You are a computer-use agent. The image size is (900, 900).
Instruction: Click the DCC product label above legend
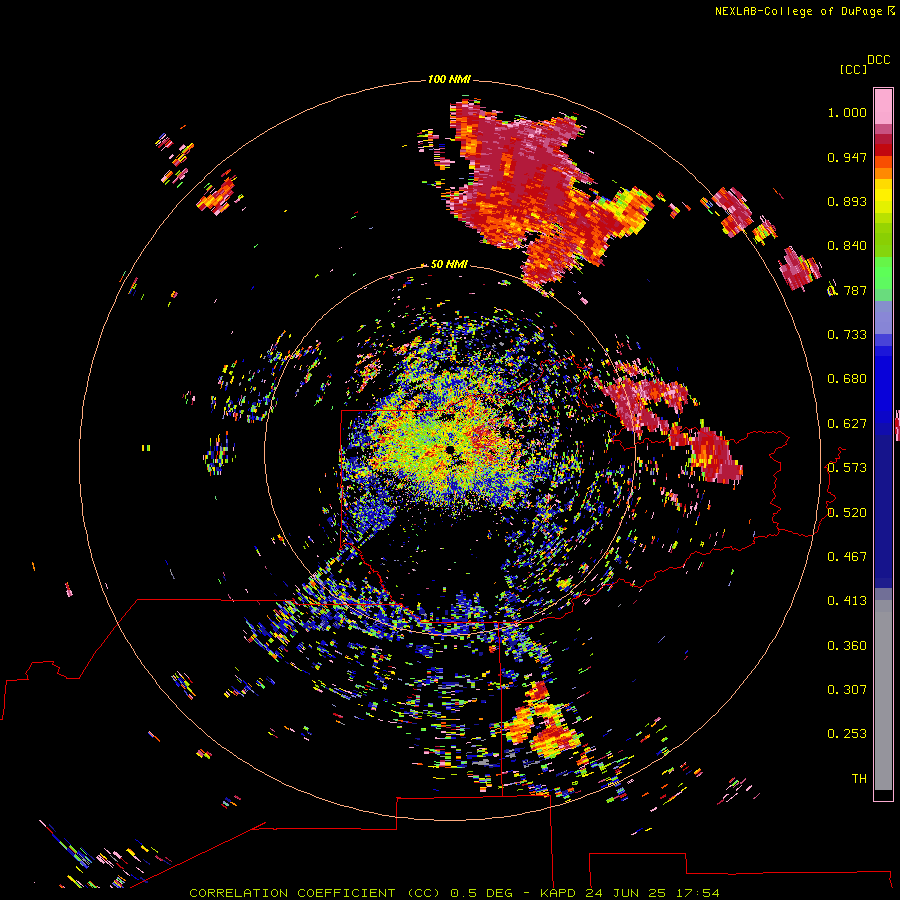(x=878, y=60)
